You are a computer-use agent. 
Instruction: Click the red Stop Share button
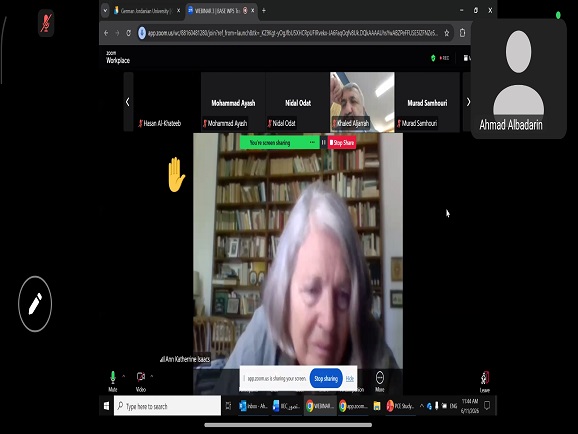click(342, 143)
